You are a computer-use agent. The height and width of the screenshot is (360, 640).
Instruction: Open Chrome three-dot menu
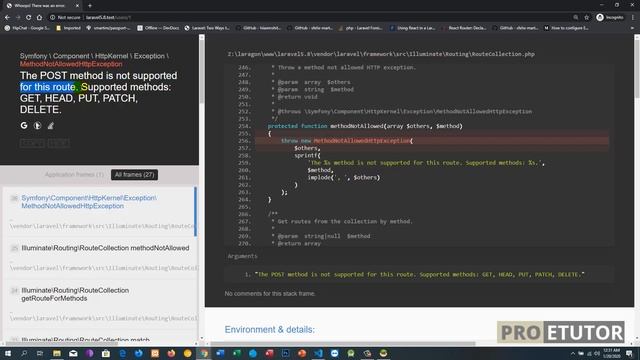tap(633, 18)
